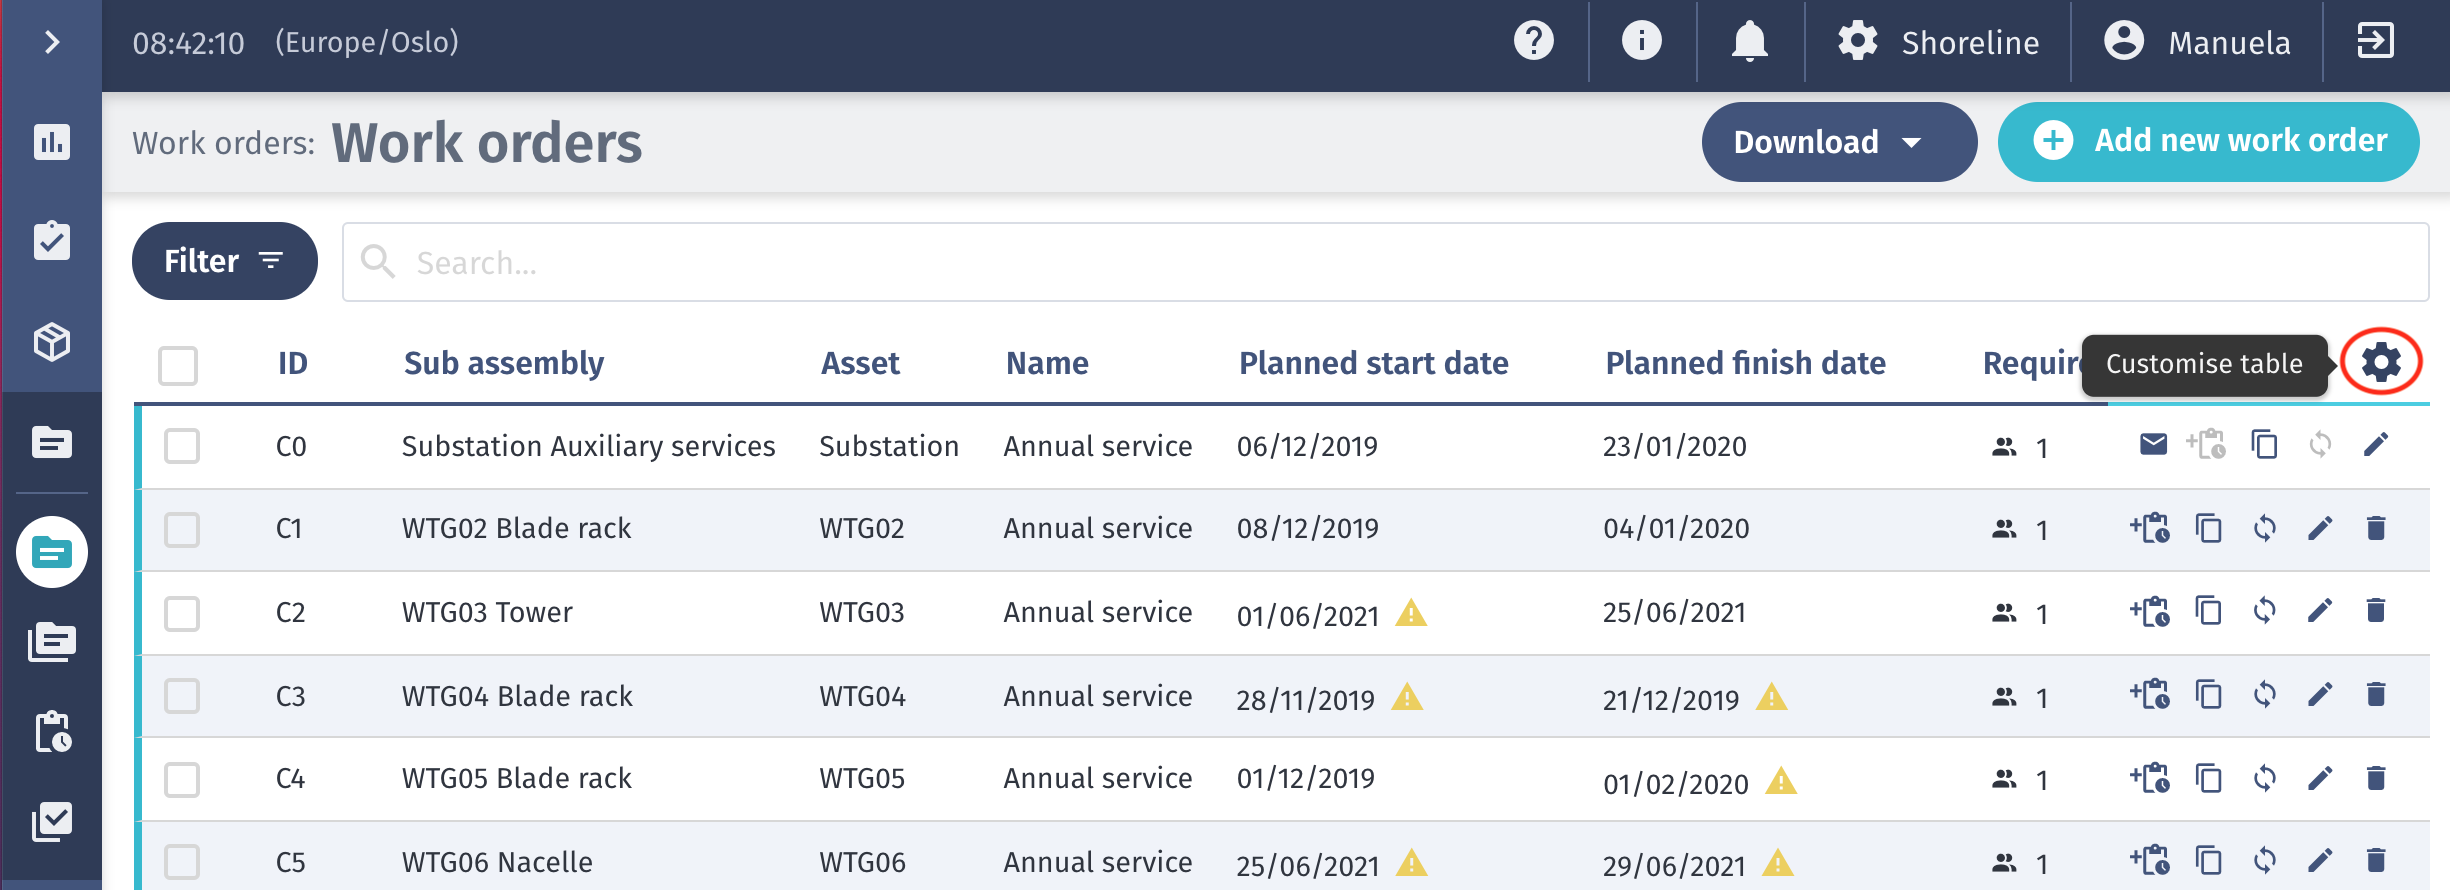Click the envelope icon in row C0
The image size is (2450, 890).
click(x=2153, y=445)
